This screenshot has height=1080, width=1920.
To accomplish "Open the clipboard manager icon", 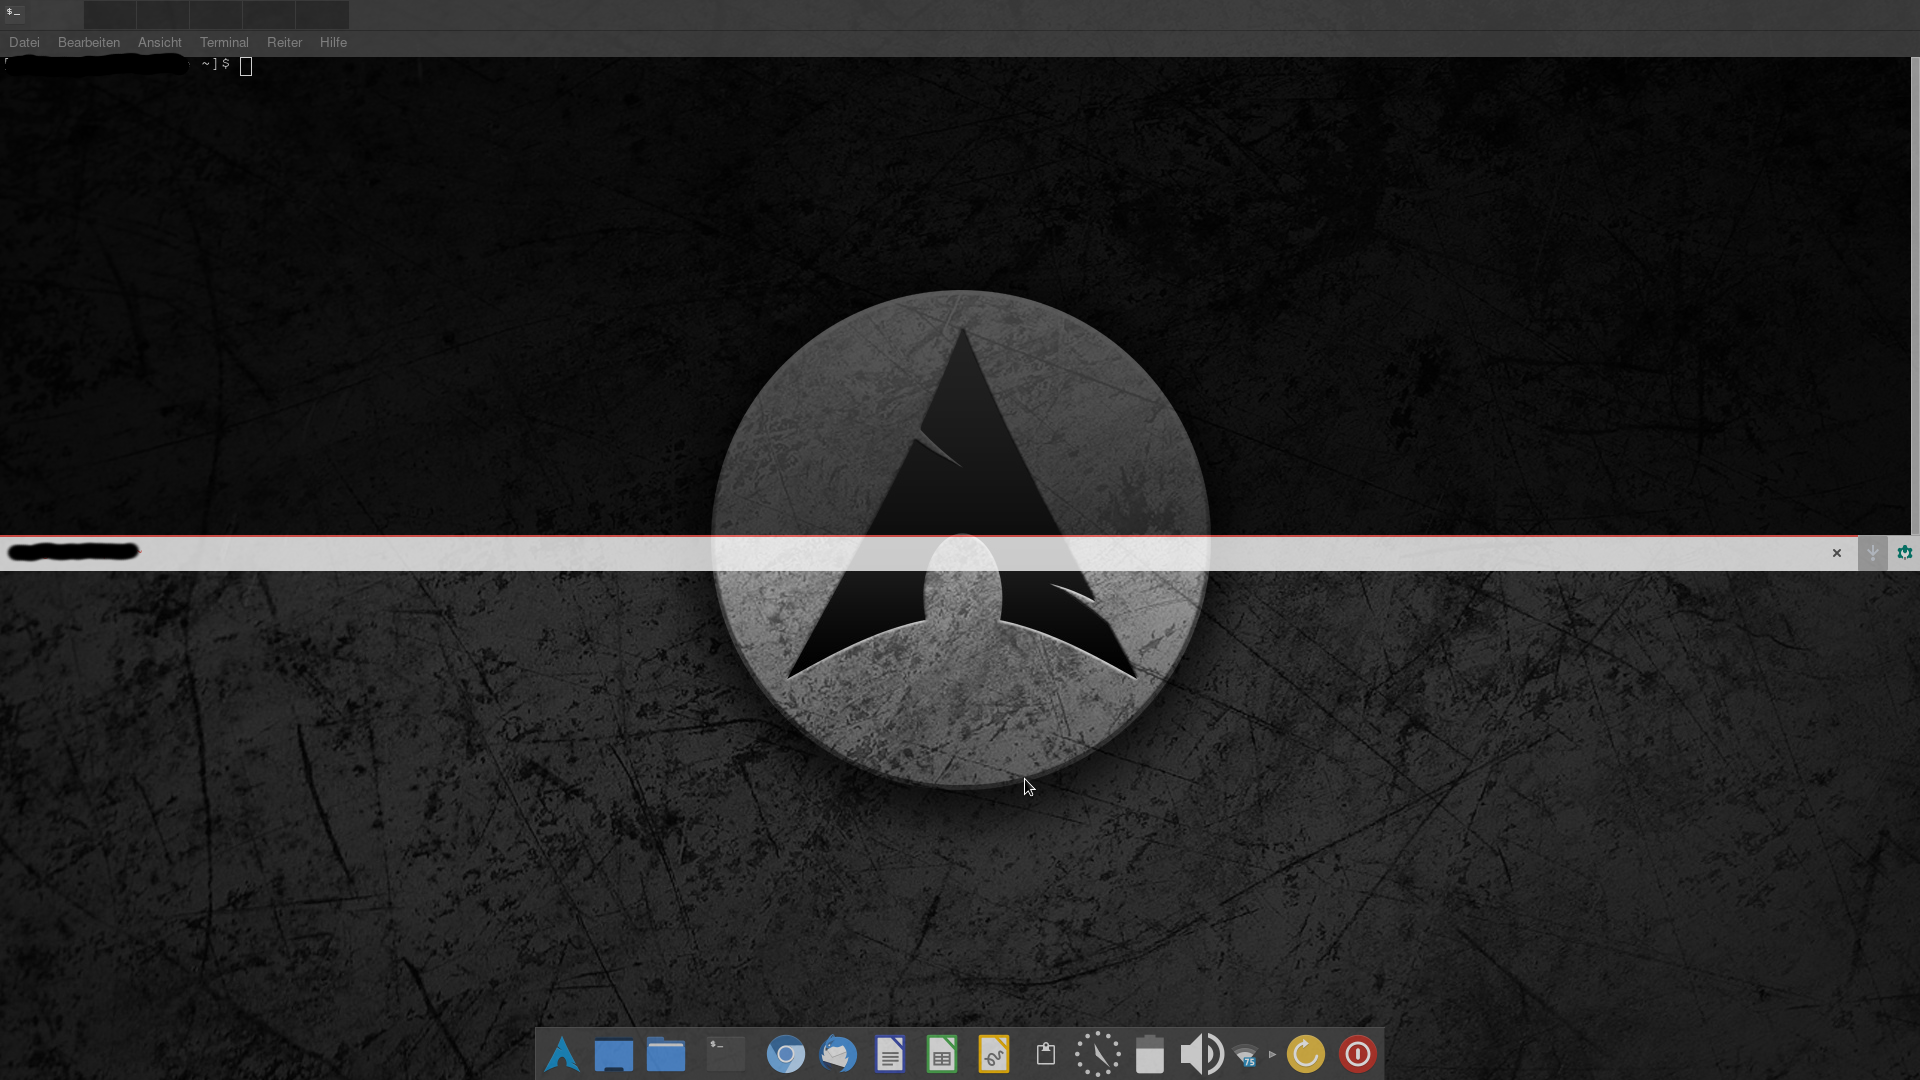I will [1046, 1054].
